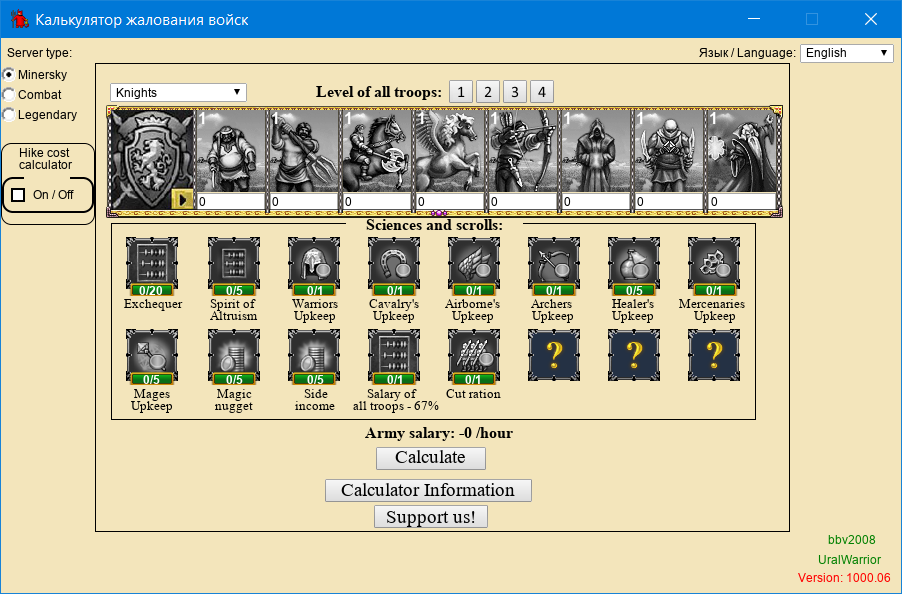Select the Minersky server type
Image resolution: width=902 pixels, height=594 pixels.
click(x=9, y=75)
